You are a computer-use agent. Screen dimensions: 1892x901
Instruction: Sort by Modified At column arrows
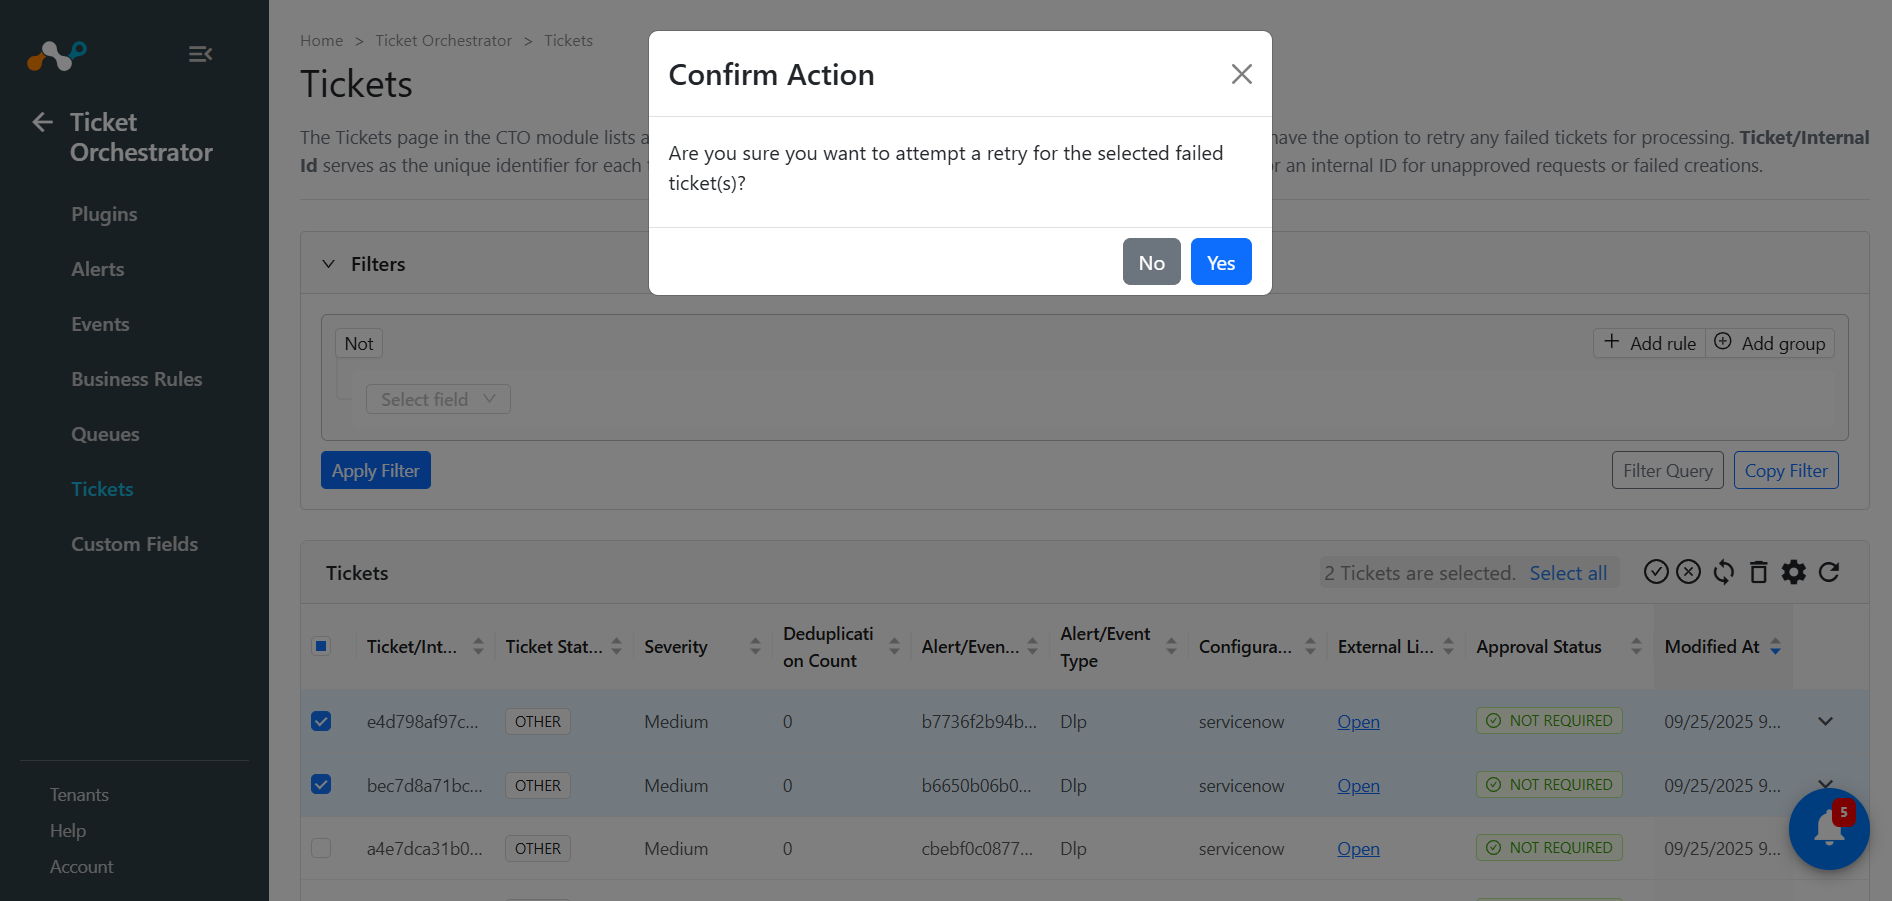(x=1775, y=647)
